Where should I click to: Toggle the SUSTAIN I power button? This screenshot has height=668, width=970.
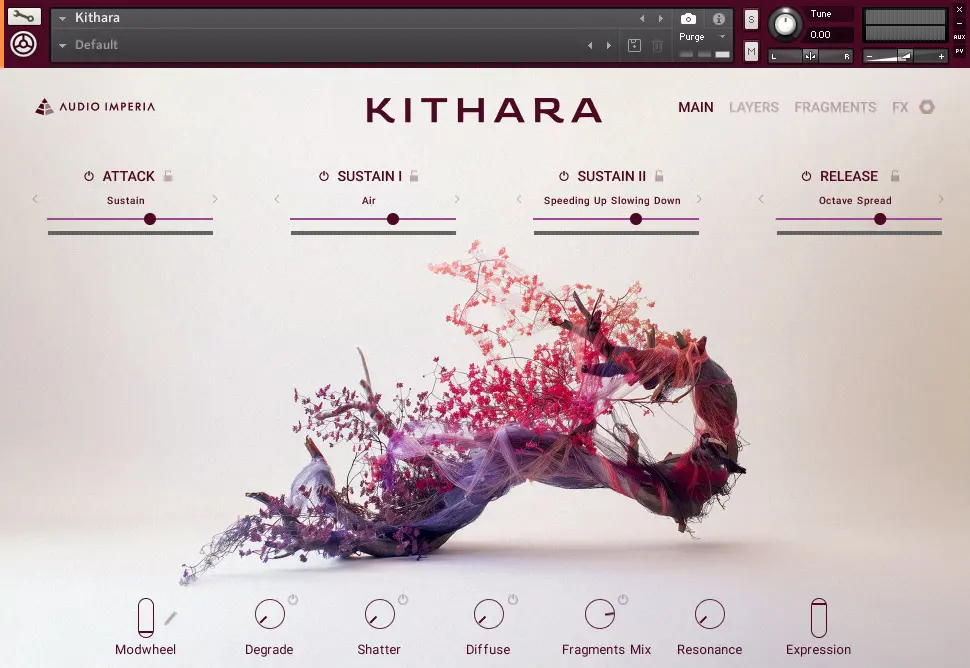(x=324, y=176)
